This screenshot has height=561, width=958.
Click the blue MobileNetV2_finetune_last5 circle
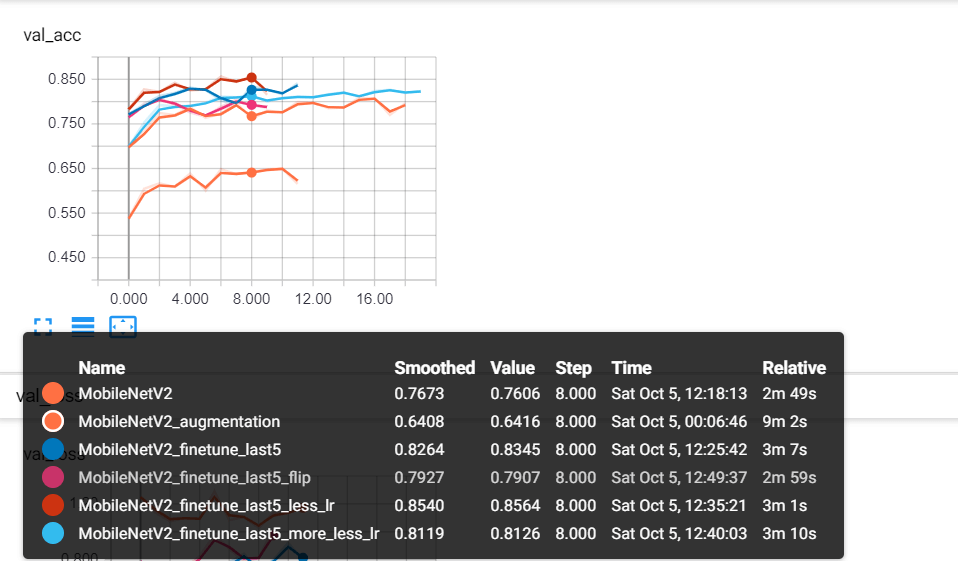53,449
